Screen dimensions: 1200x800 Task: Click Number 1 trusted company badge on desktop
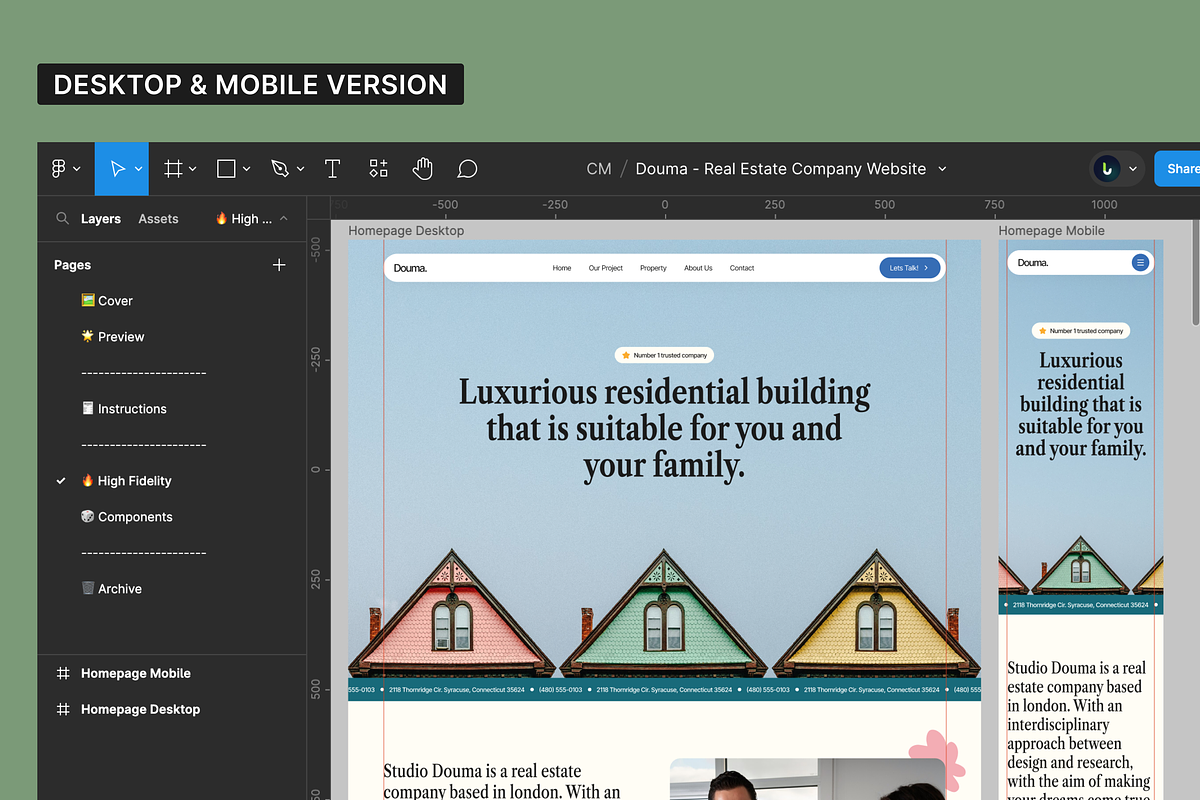coord(664,355)
